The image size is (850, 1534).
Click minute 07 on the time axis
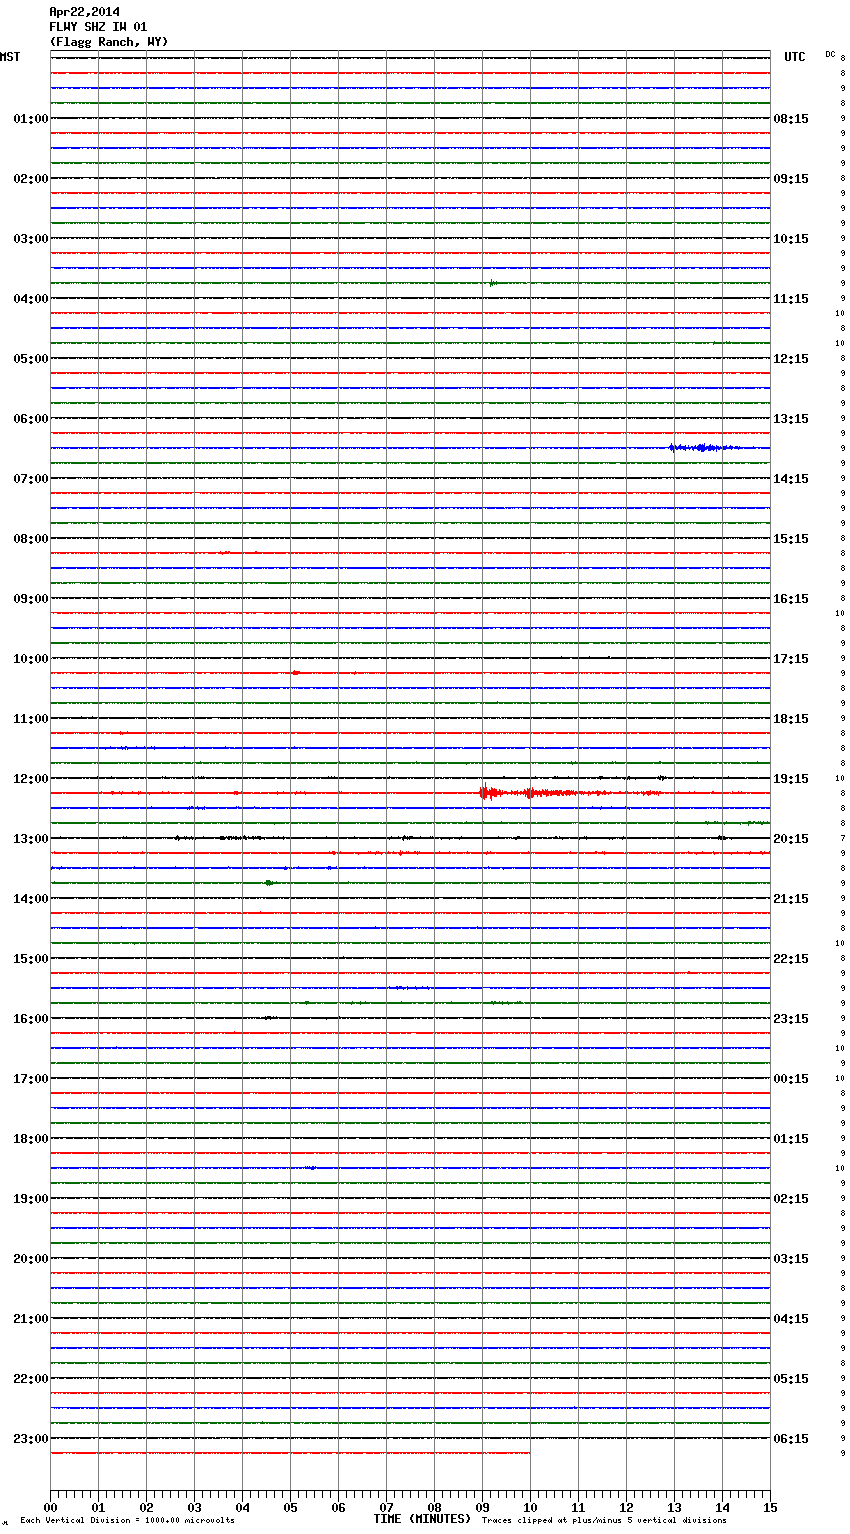click(386, 1507)
